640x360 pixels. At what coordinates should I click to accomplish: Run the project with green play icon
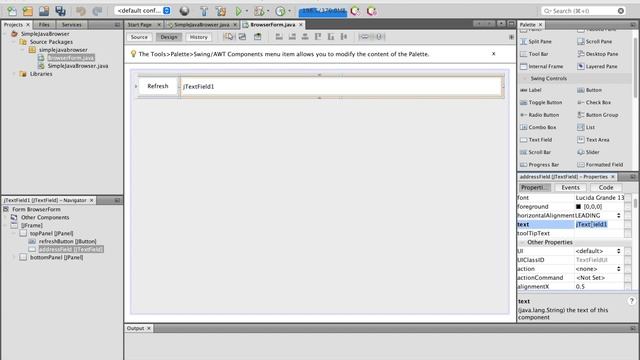[238, 11]
